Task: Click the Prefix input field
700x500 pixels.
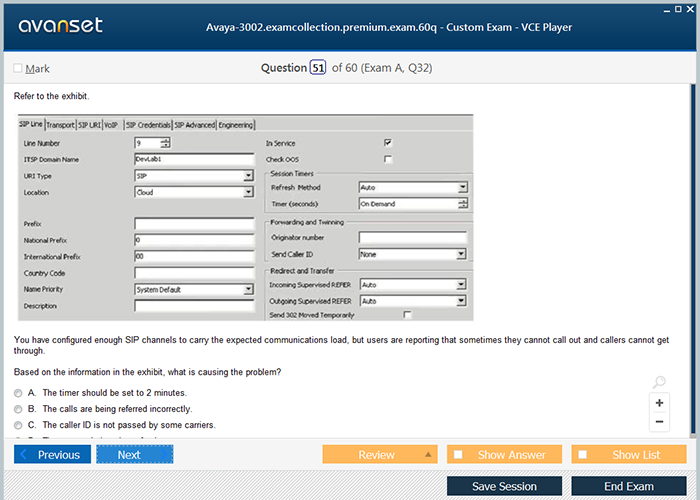Action: [x=194, y=224]
